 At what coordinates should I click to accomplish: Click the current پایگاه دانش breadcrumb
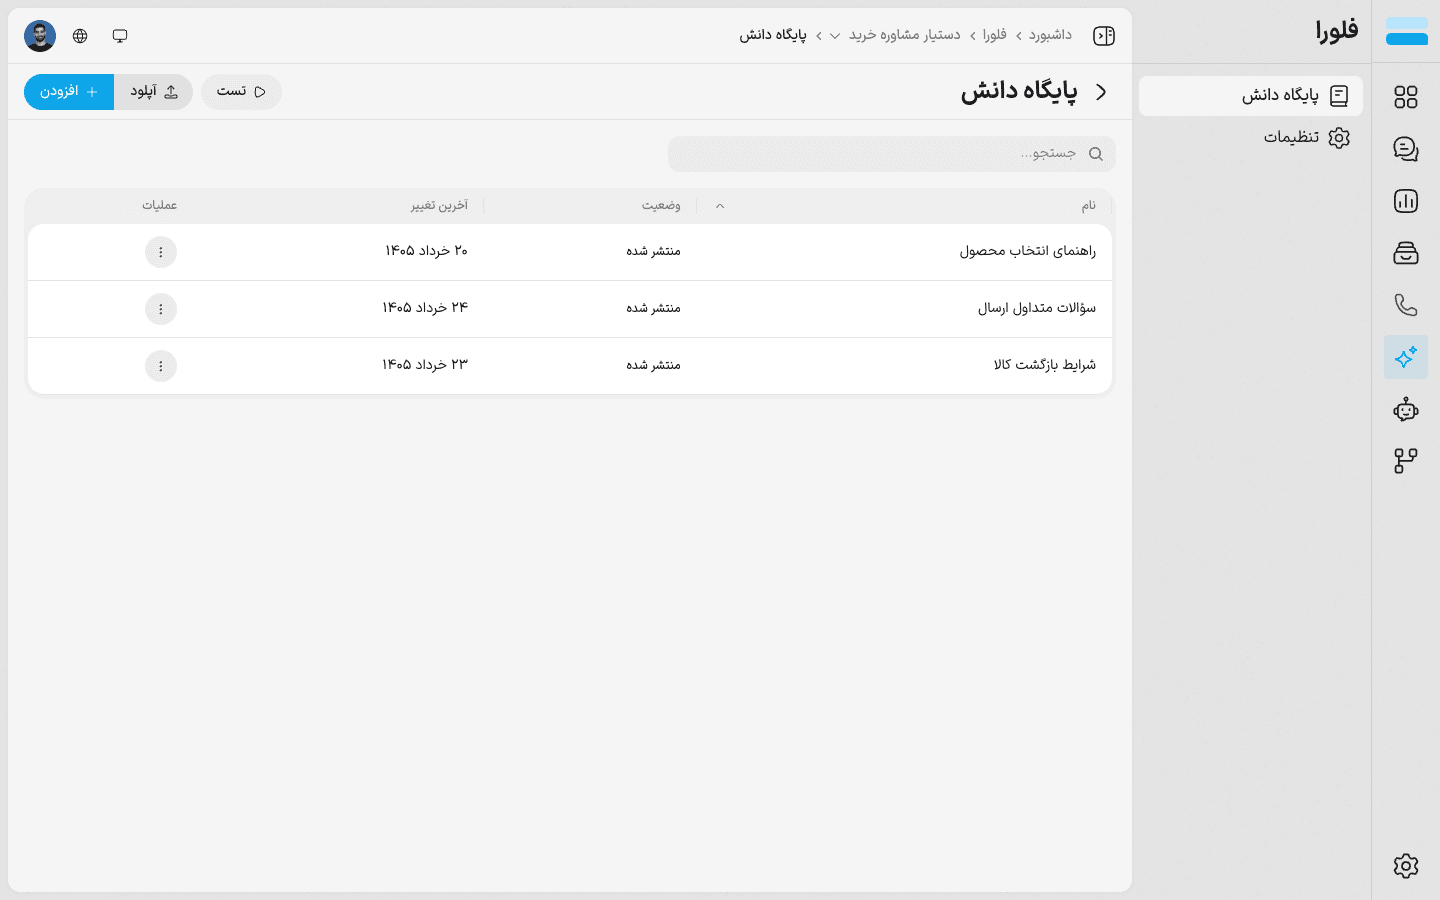pos(773,35)
